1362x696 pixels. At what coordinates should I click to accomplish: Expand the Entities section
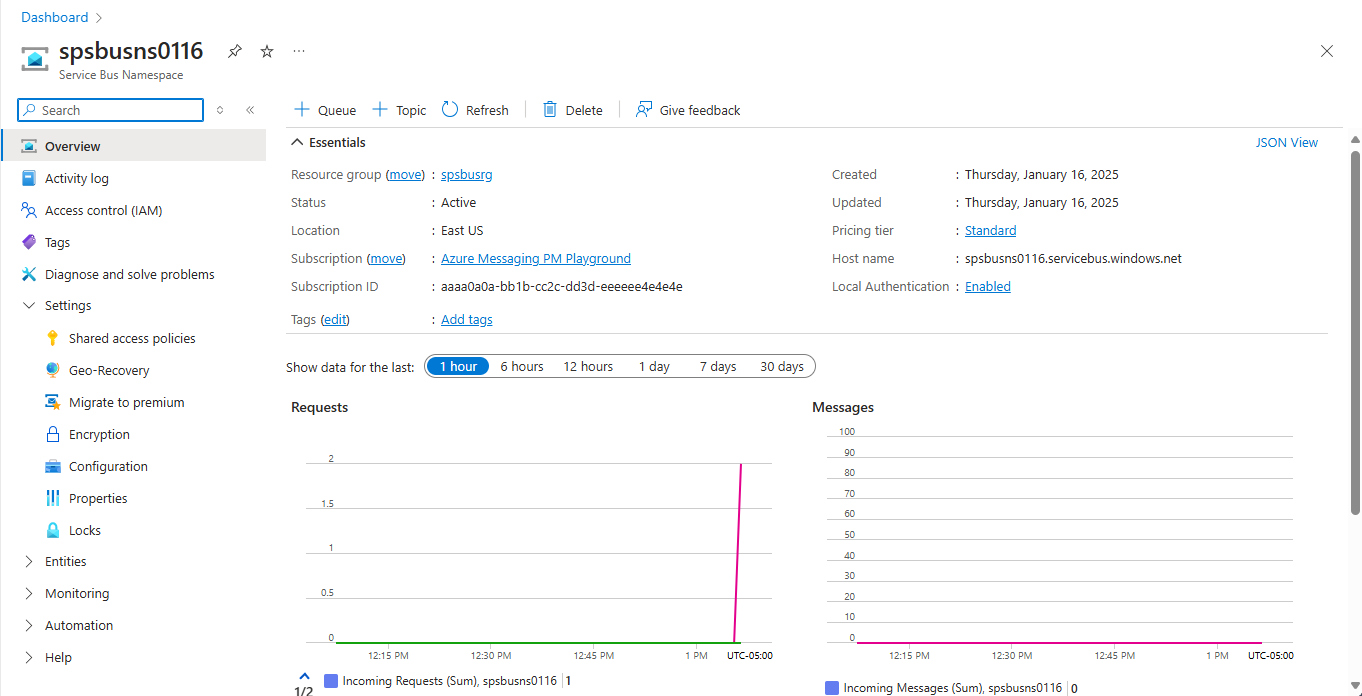[64, 561]
